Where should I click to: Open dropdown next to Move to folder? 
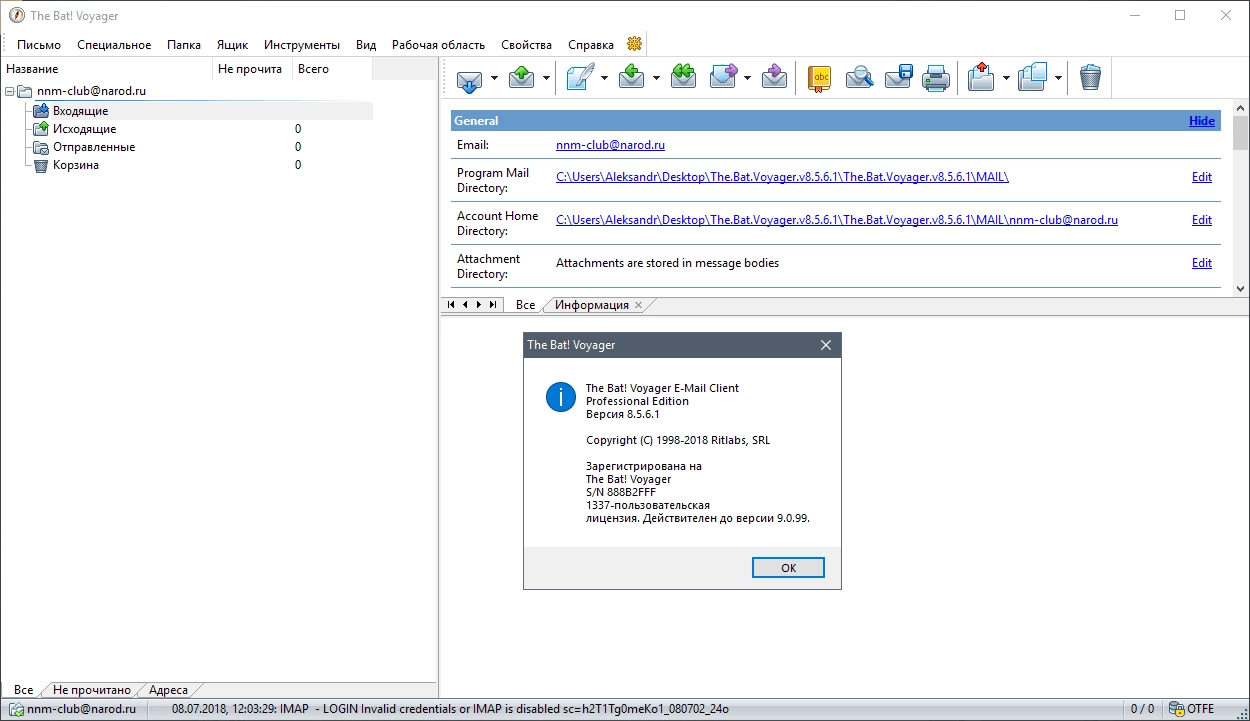[x=1007, y=78]
